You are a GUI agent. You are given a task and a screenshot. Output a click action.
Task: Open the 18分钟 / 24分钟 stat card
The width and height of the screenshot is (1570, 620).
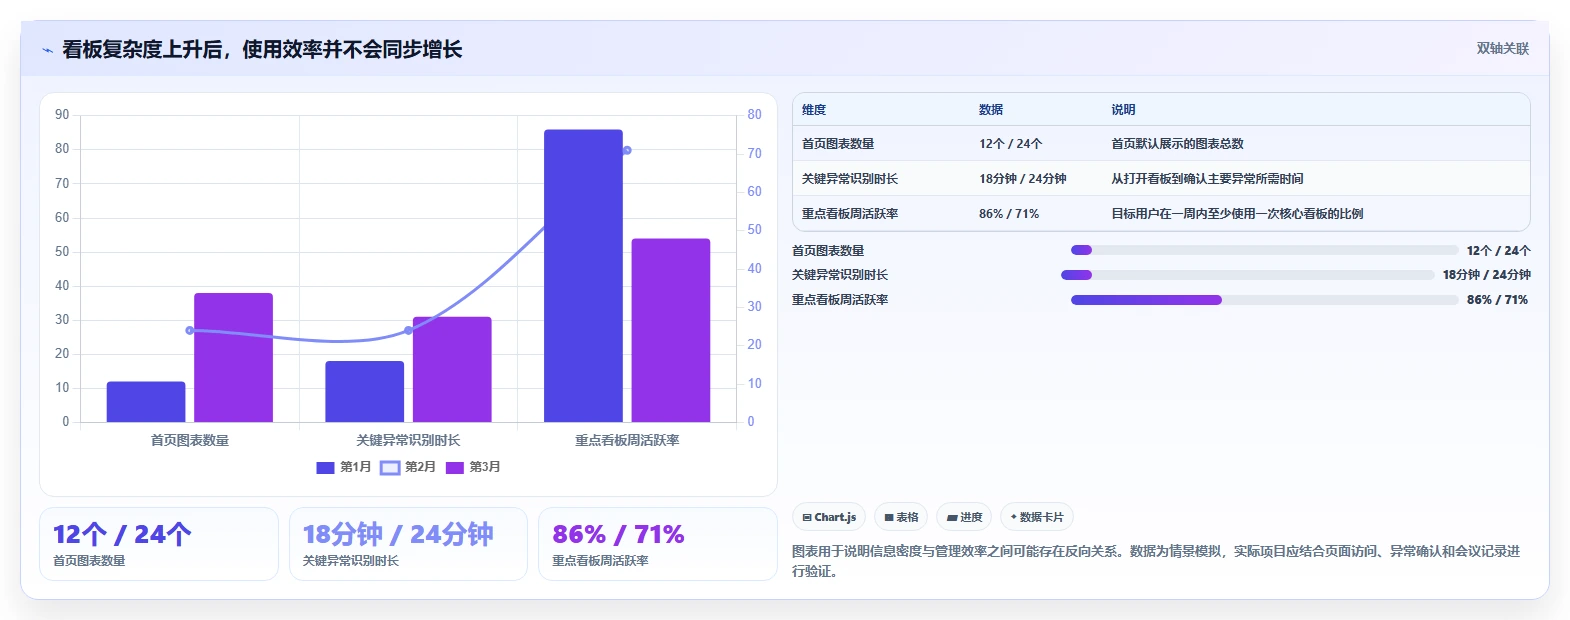click(x=408, y=544)
